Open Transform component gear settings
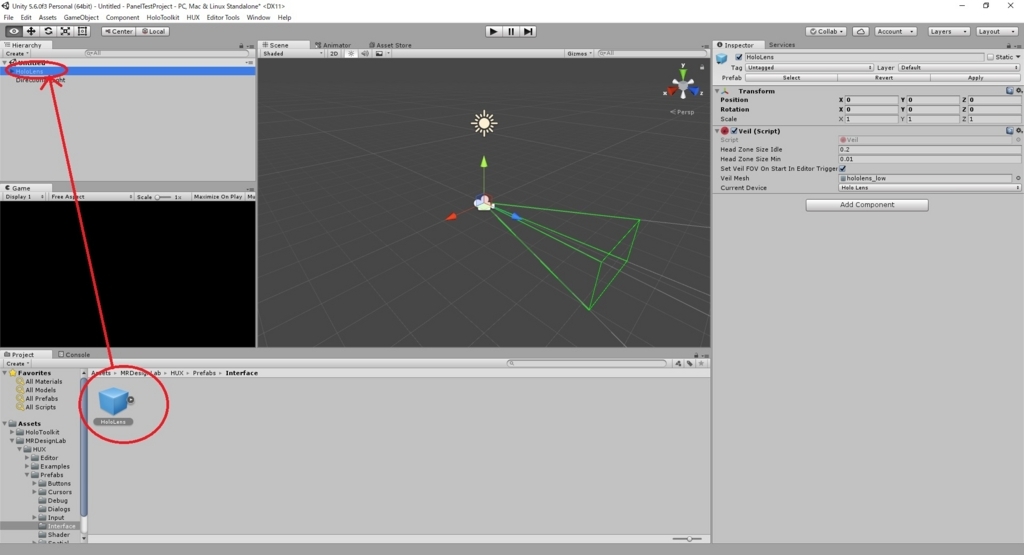1024x555 pixels. pyautogui.click(x=1019, y=91)
